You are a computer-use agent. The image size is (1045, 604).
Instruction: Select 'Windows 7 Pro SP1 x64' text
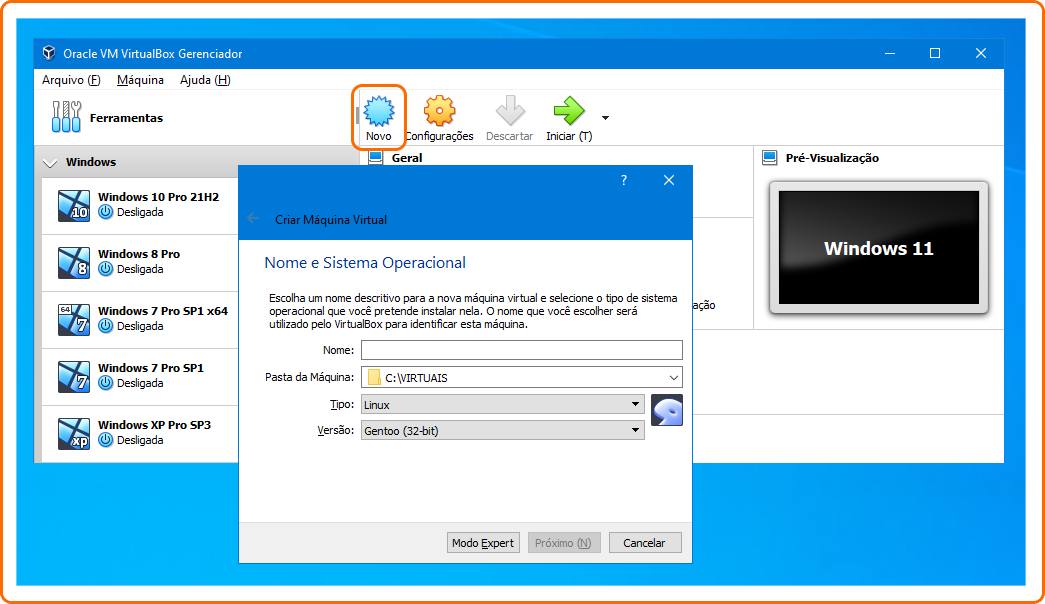point(163,311)
